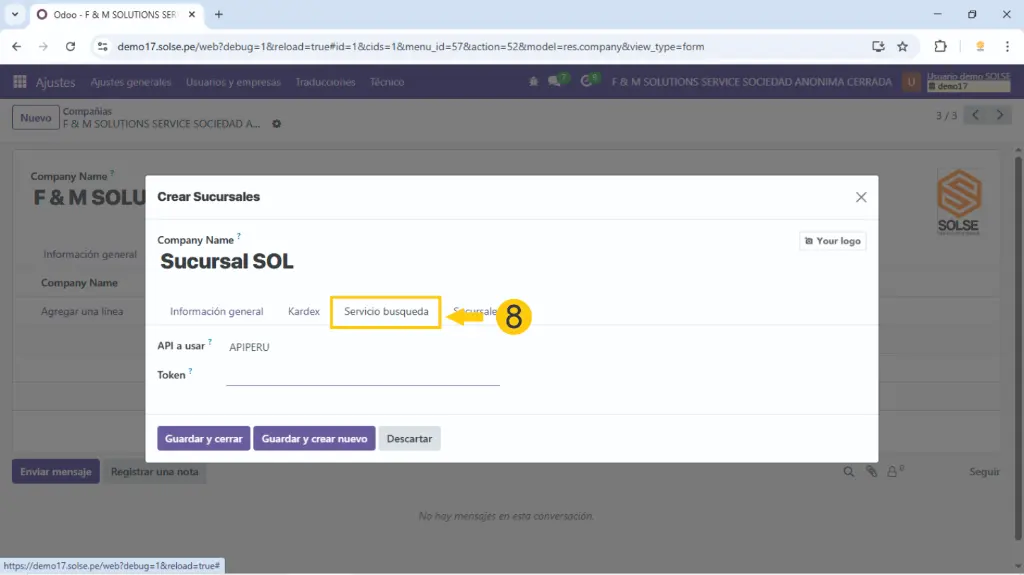Click the gear icon beside company breadcrumb
The image size is (1024, 575).
pyautogui.click(x=277, y=124)
